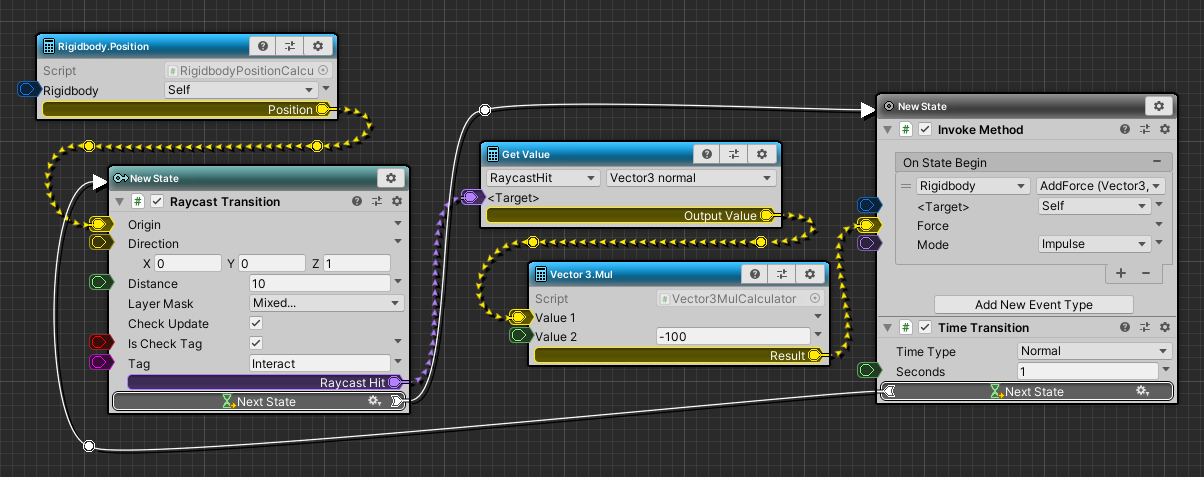Open presets icon of Raycast Transition
The image size is (1204, 477).
(377, 201)
